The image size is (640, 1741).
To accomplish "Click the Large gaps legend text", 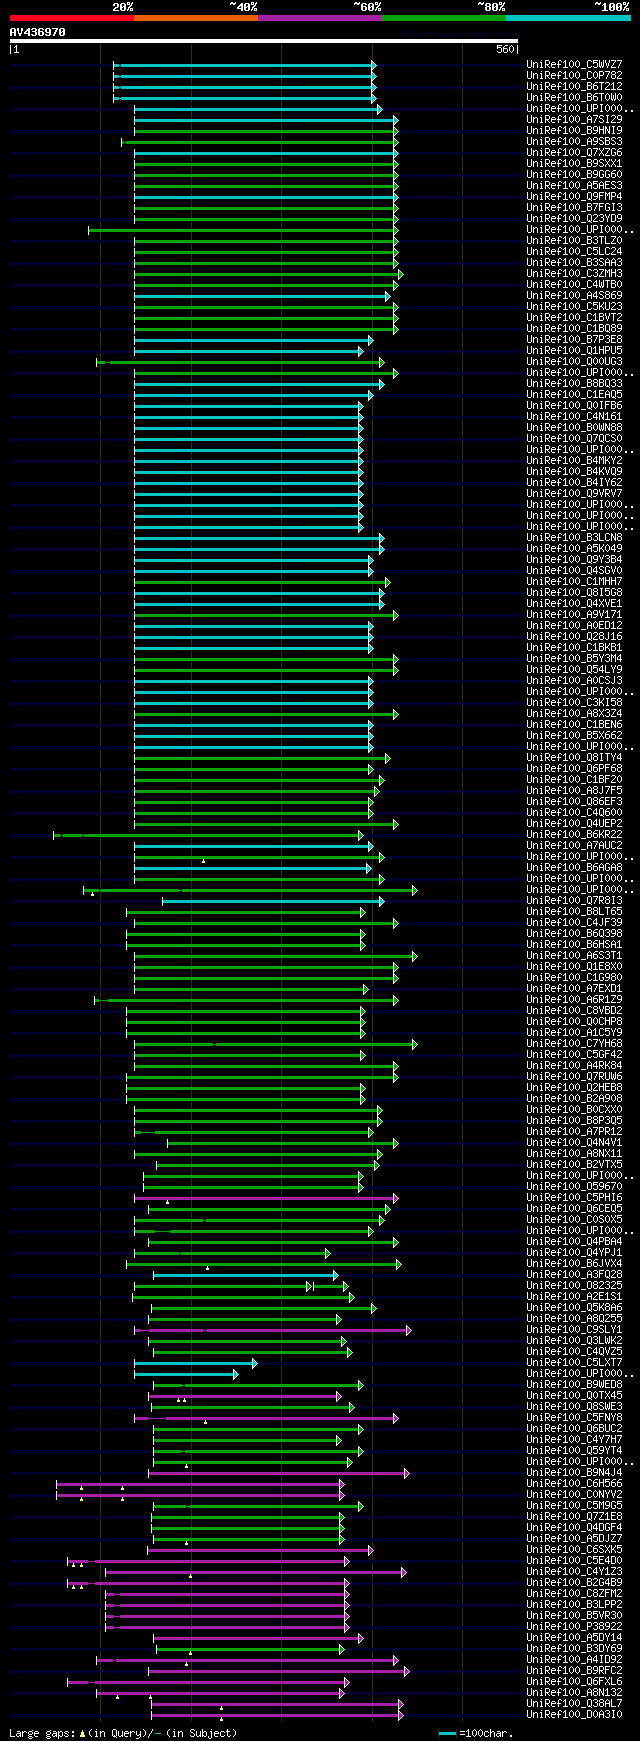I will 123,1733.
